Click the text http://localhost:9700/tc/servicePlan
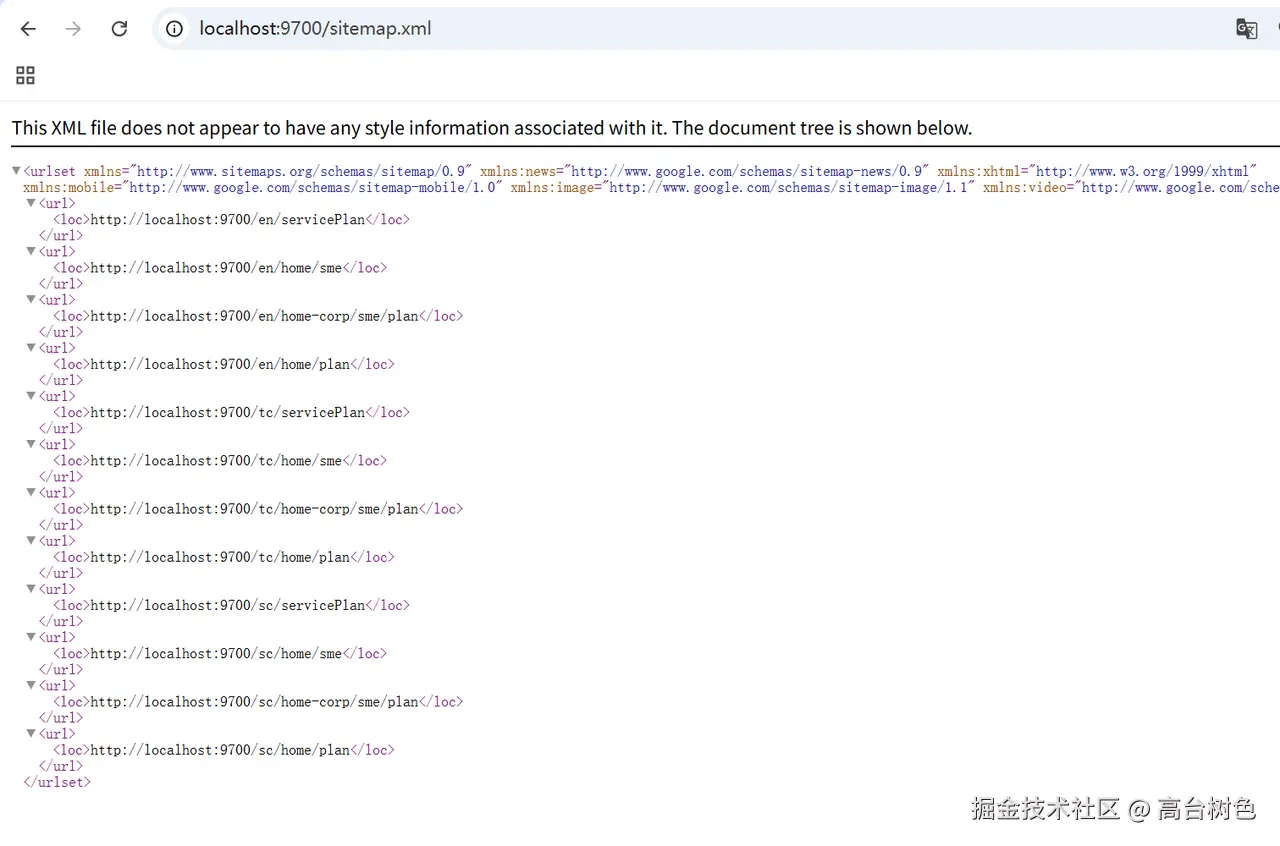1280x846 pixels. pyautogui.click(x=228, y=412)
